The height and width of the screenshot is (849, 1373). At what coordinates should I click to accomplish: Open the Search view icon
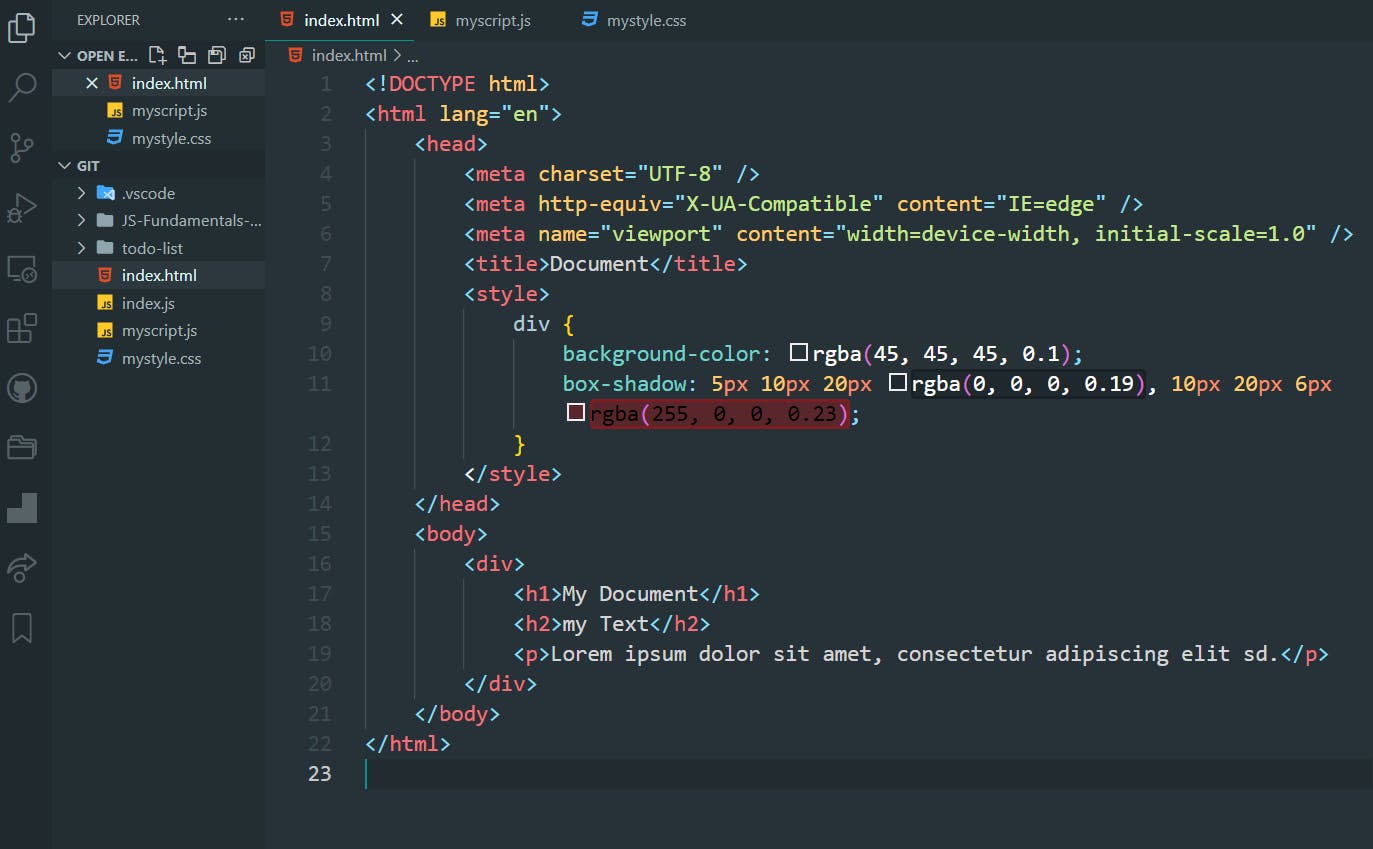pyautogui.click(x=22, y=88)
